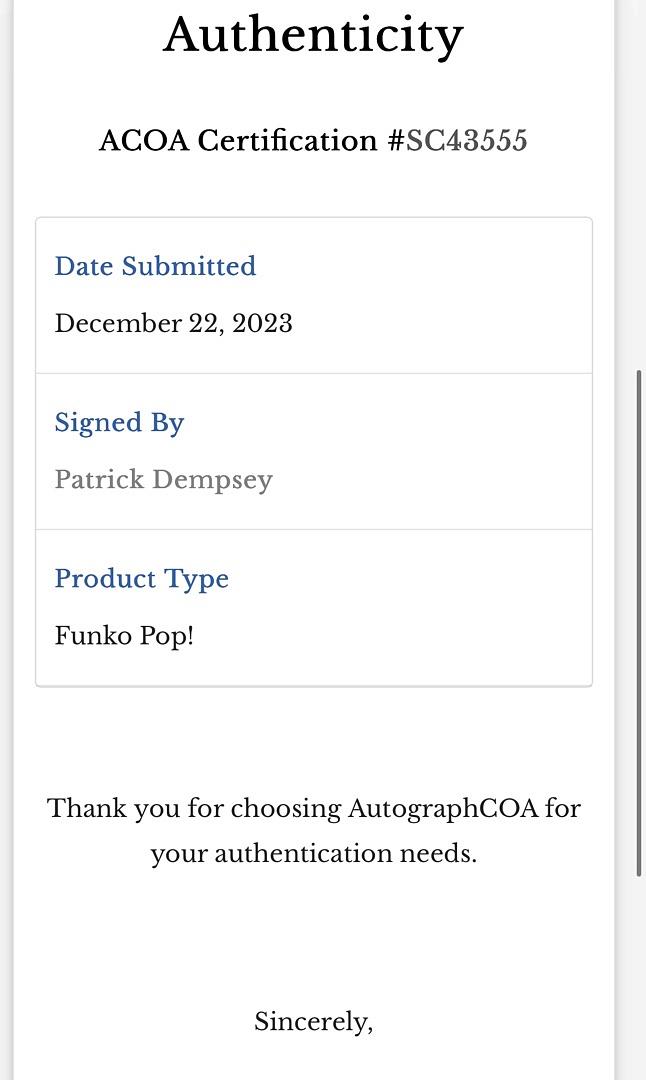Open the Patrick Dempsey signer name
The width and height of the screenshot is (646, 1080).
[x=163, y=480]
